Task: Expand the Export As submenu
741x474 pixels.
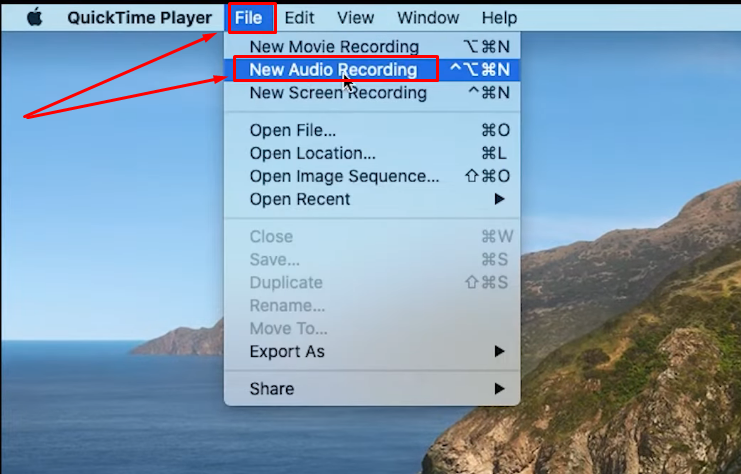Action: point(372,352)
